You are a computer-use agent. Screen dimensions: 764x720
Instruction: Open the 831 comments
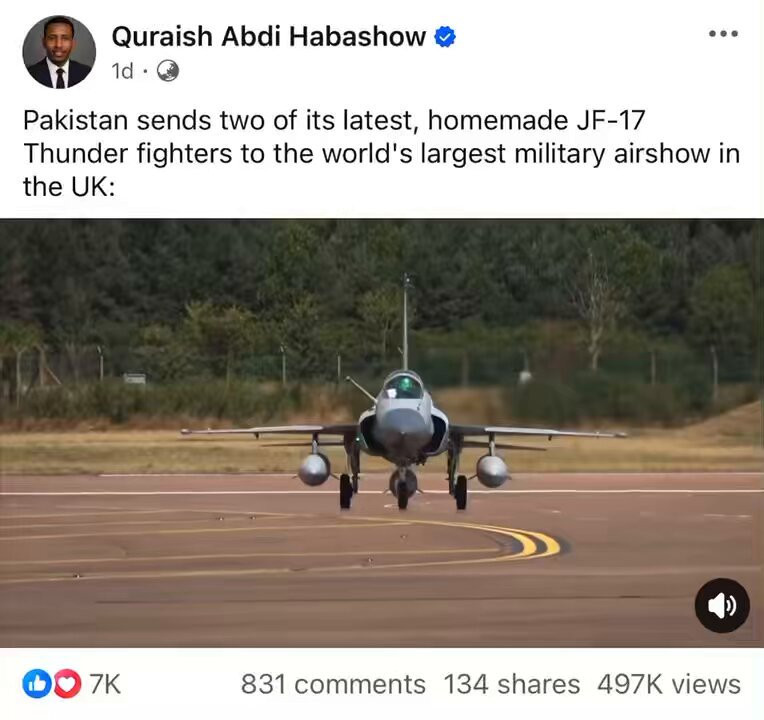pos(333,684)
